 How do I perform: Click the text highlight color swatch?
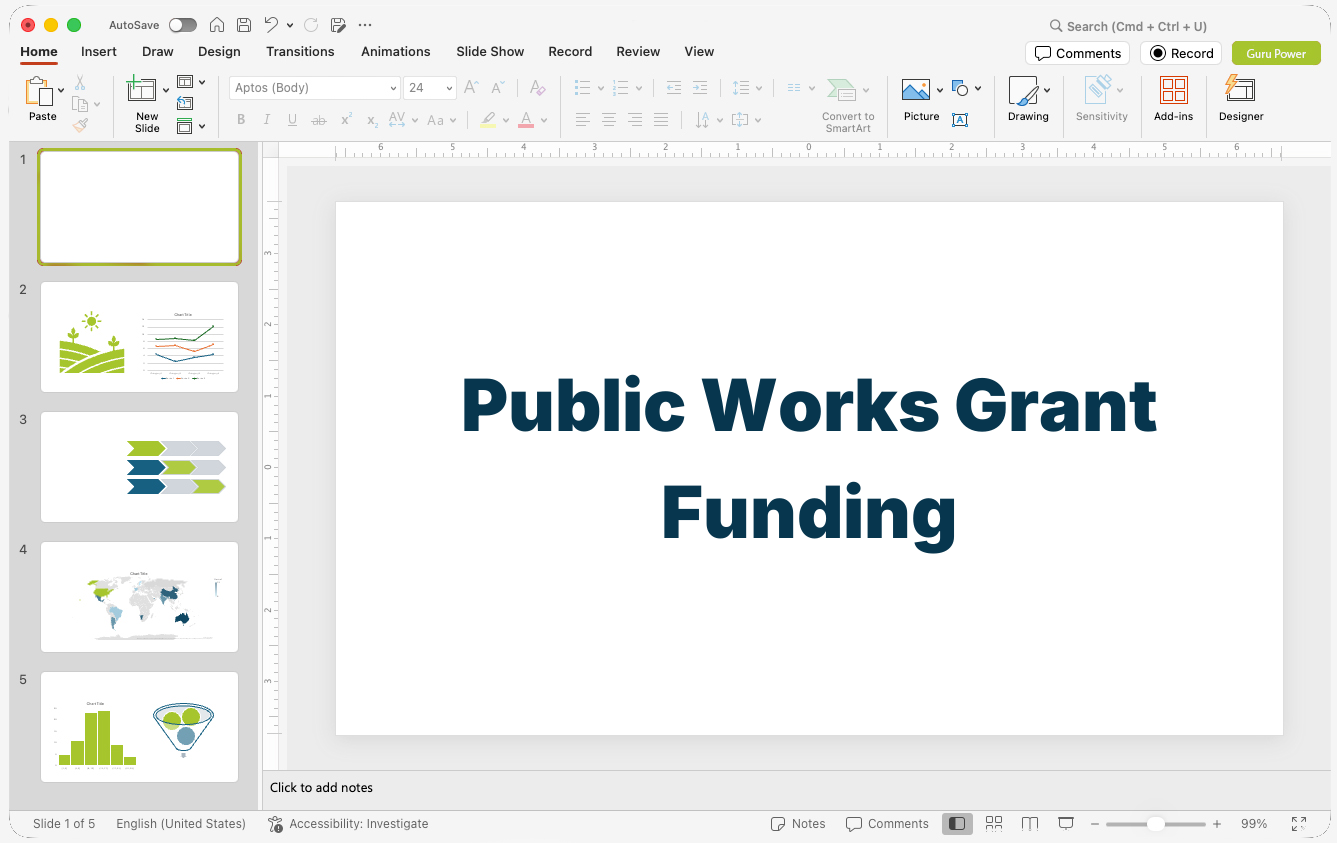[x=488, y=120]
